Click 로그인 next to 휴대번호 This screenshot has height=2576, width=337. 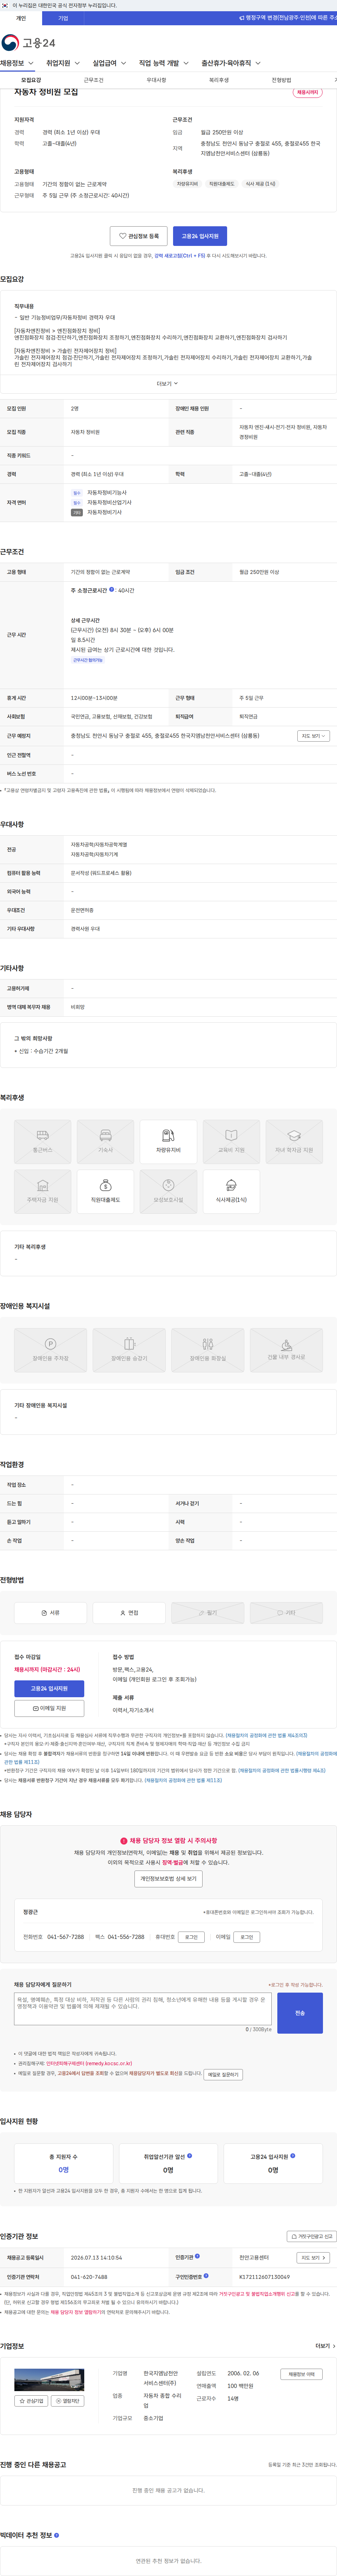click(x=191, y=1937)
